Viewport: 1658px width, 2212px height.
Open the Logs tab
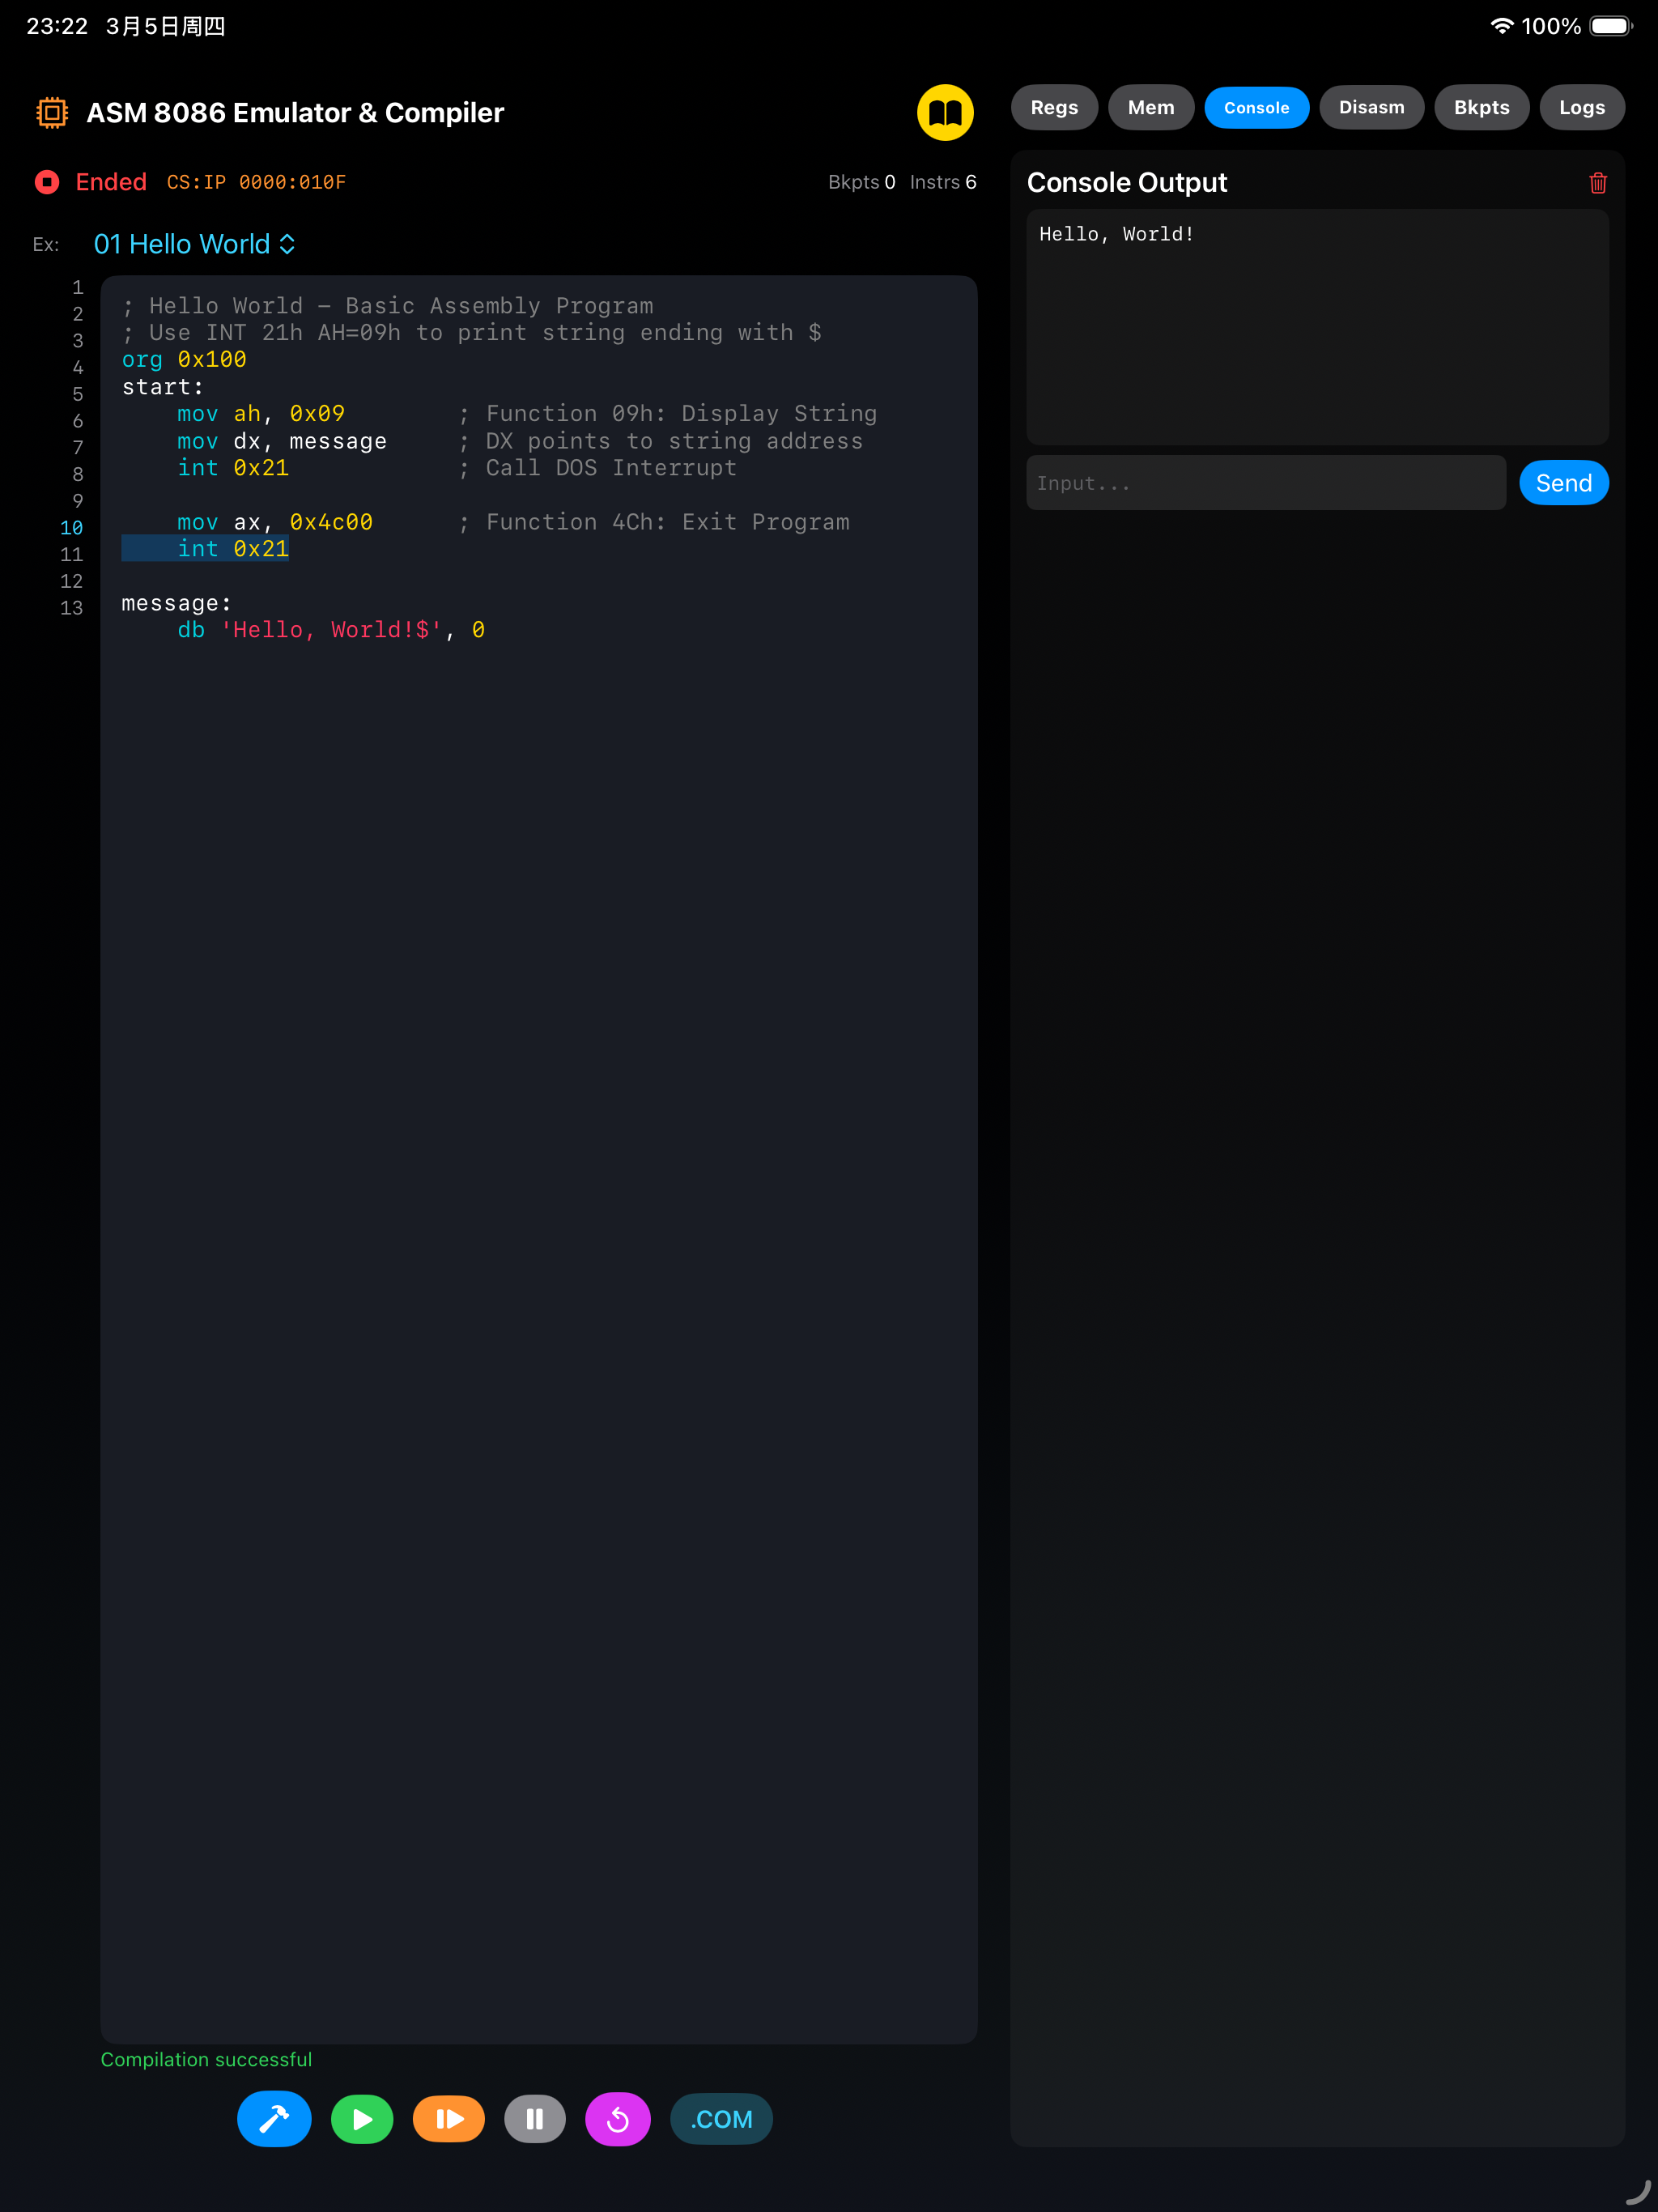1582,107
